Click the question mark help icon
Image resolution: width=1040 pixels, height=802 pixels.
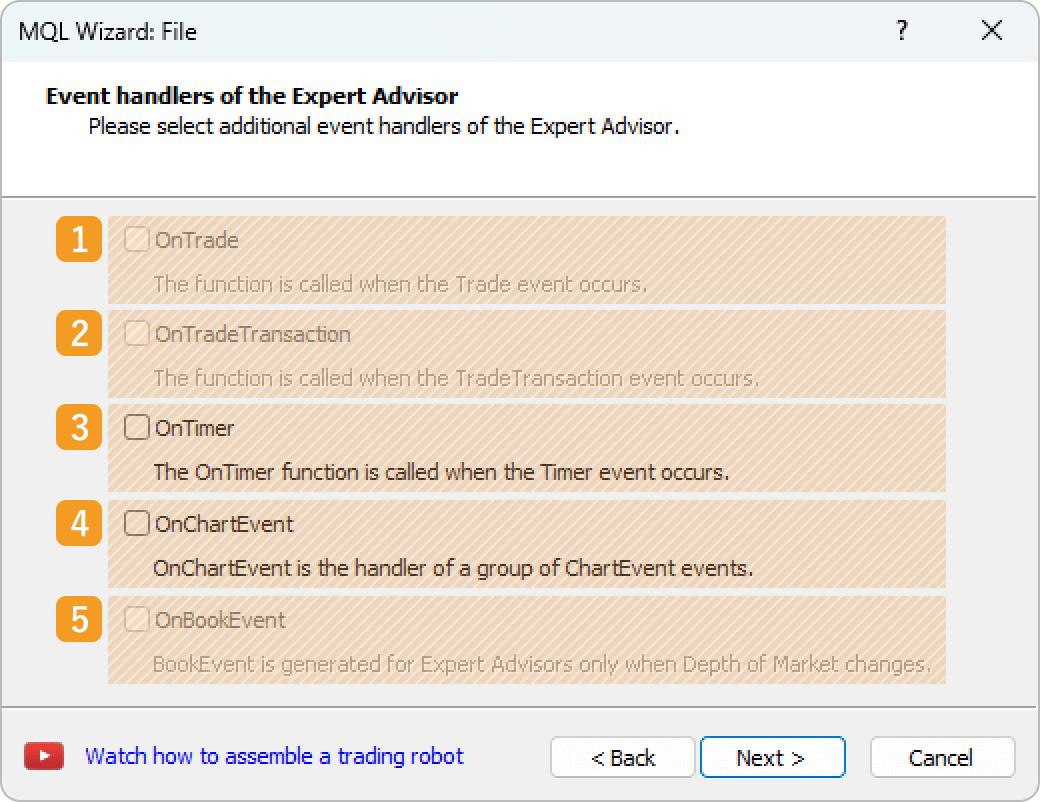902,31
